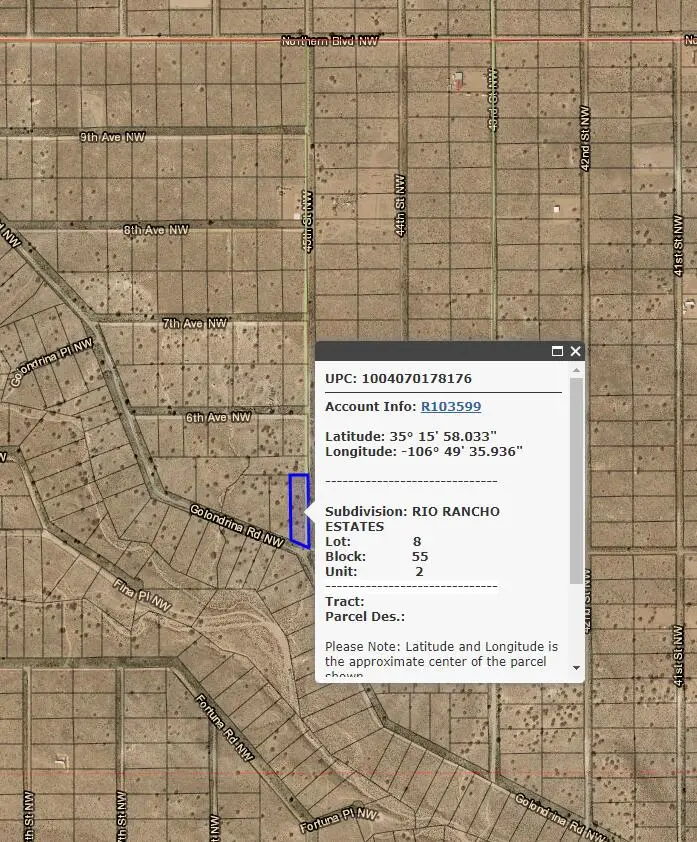Click the Subdivision RIO RANCHO ESTATES text
This screenshot has width=697, height=842.
(412, 518)
